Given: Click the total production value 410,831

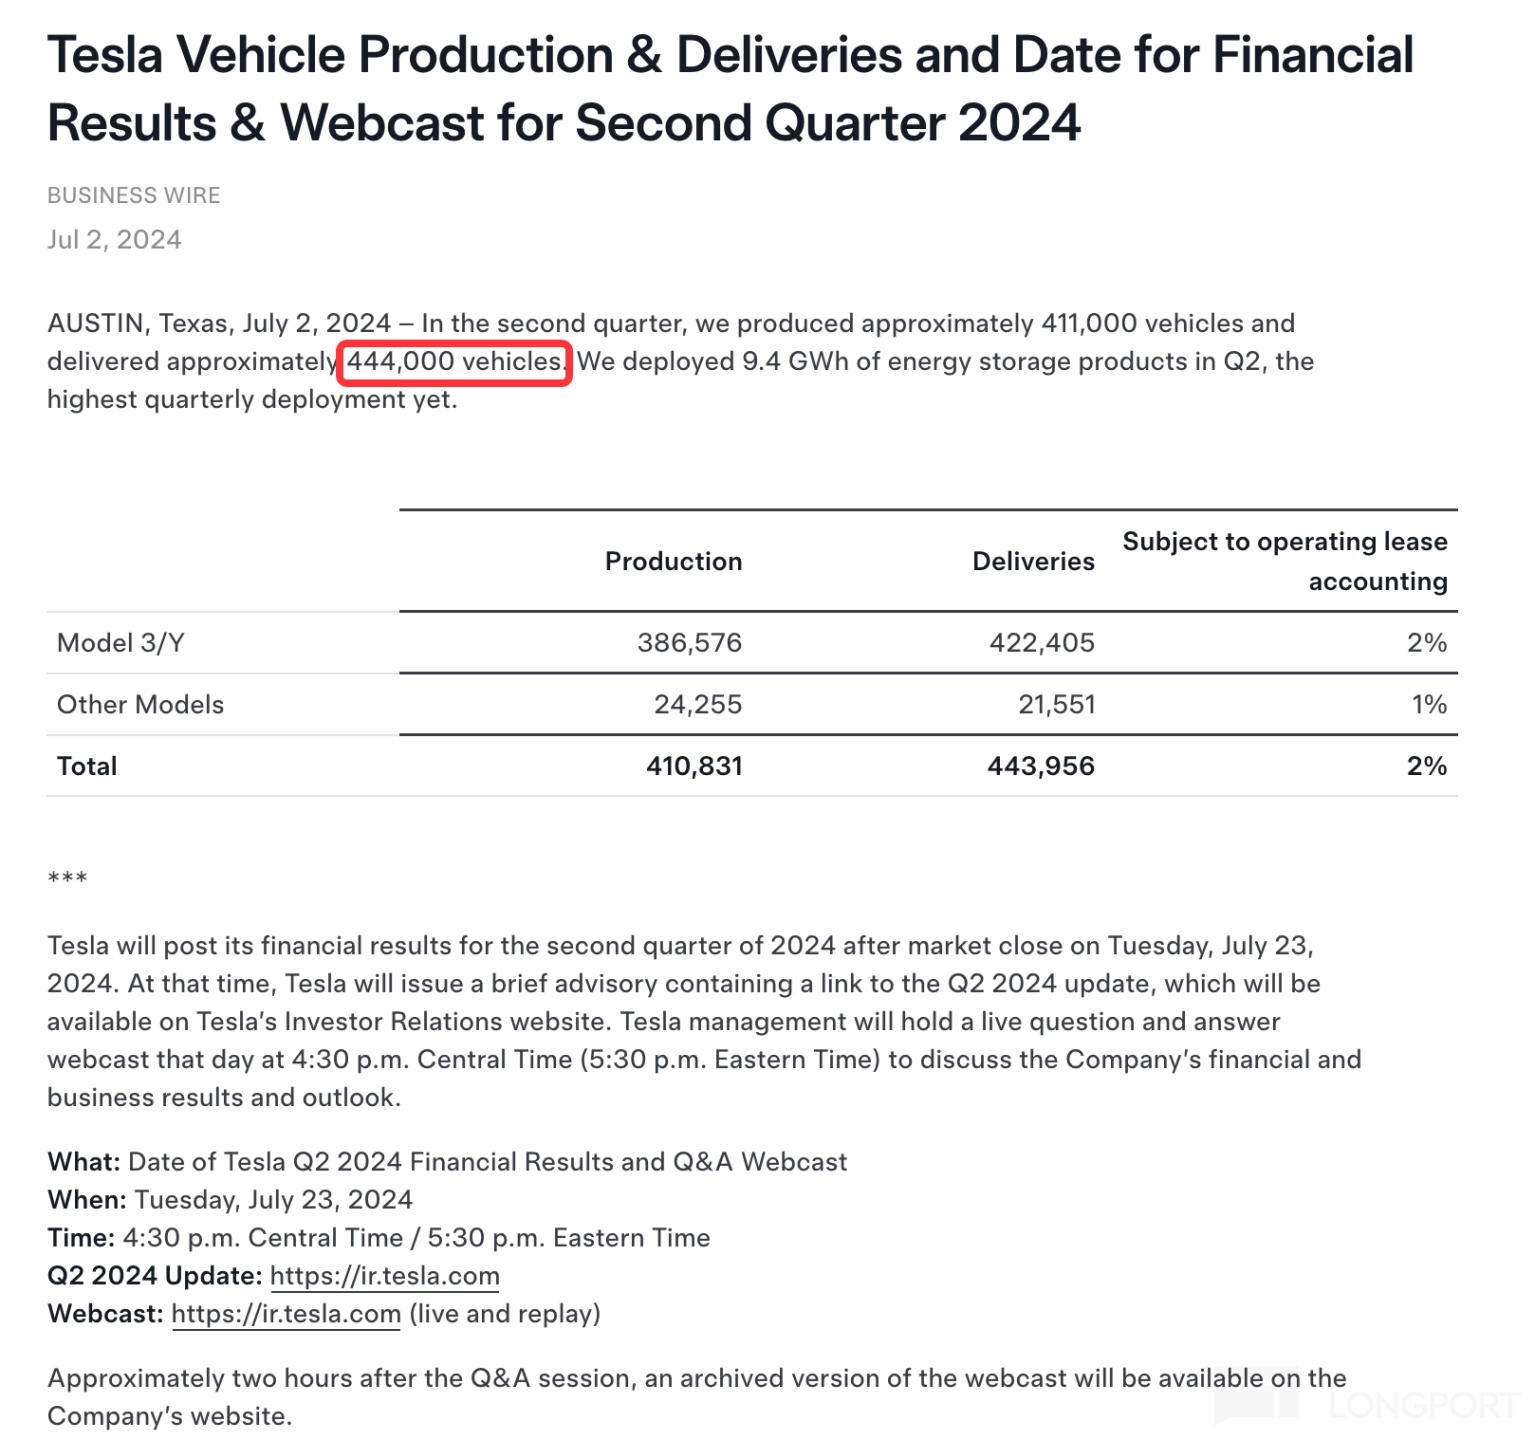Looking at the screenshot, I should (x=694, y=767).
